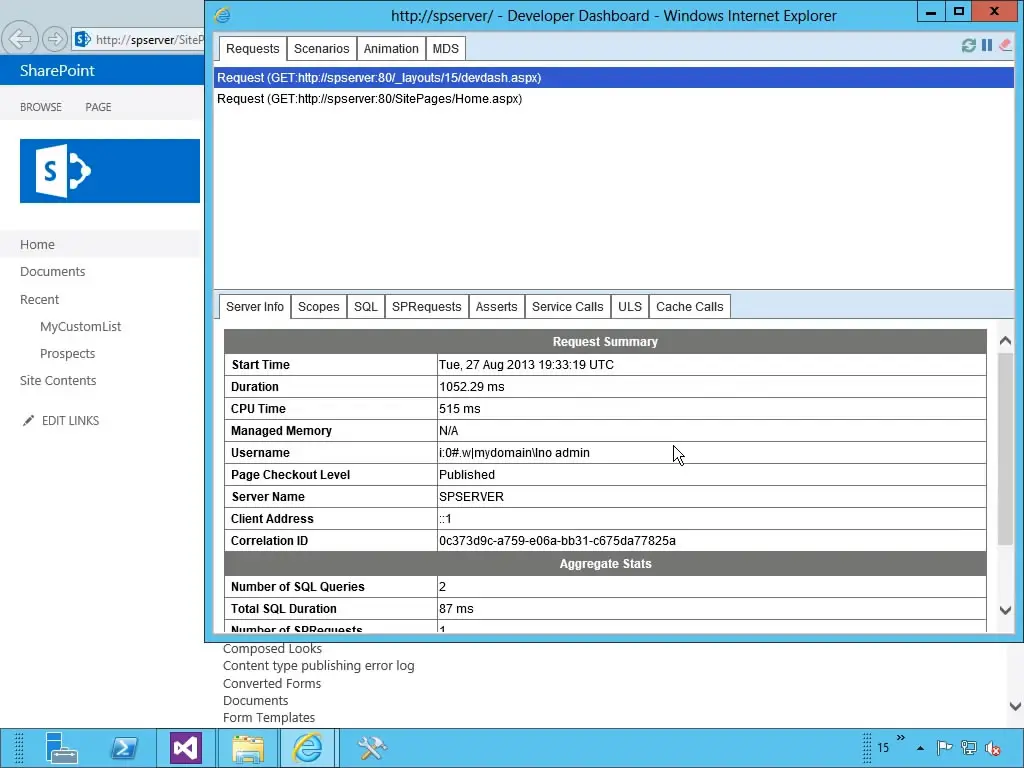This screenshot has height=768, width=1024.
Task: Maximize the Developer Dashboard window
Action: pyautogui.click(x=959, y=12)
